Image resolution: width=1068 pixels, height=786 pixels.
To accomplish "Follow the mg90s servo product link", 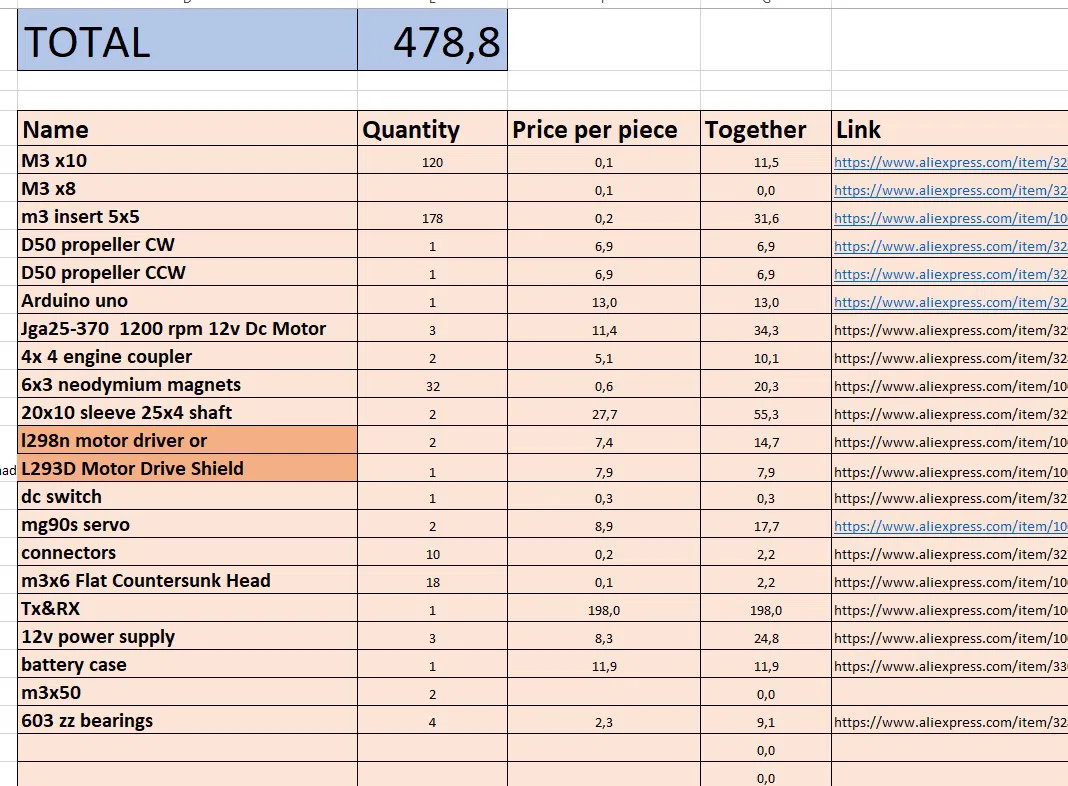I will (949, 526).
